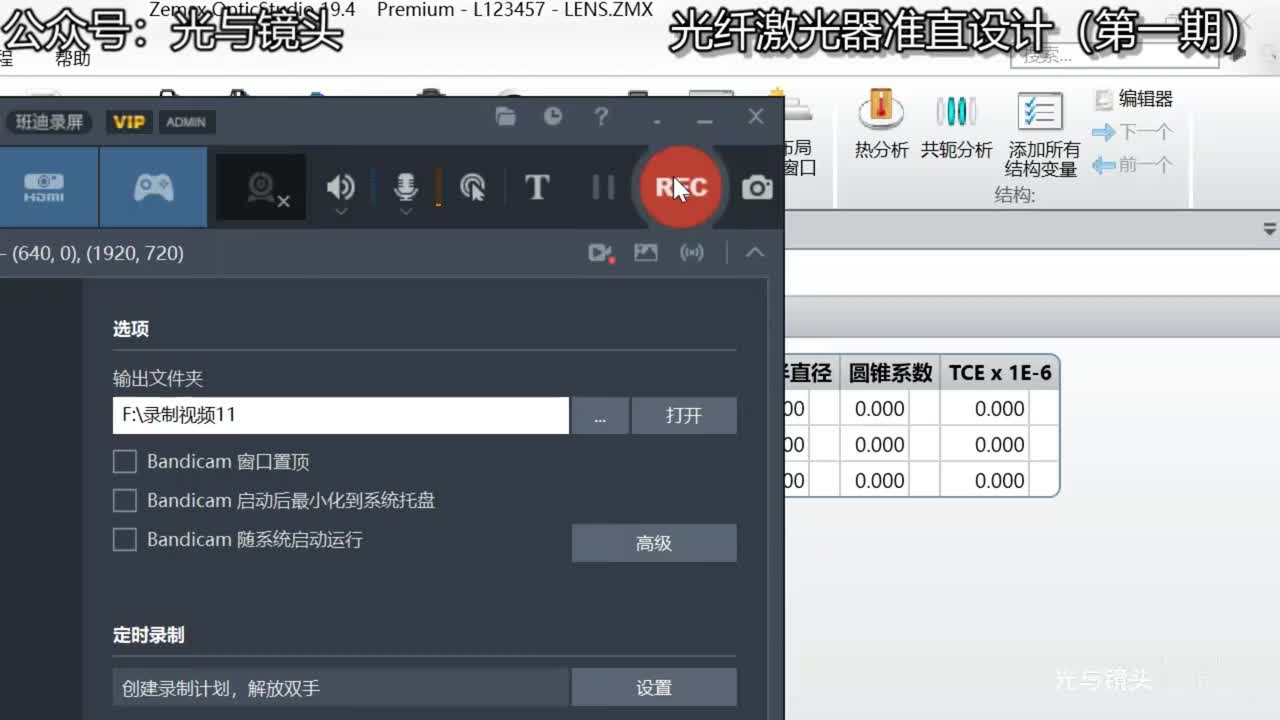Toggle mouse cursor effect icon
The height and width of the screenshot is (720, 1280).
point(472,187)
